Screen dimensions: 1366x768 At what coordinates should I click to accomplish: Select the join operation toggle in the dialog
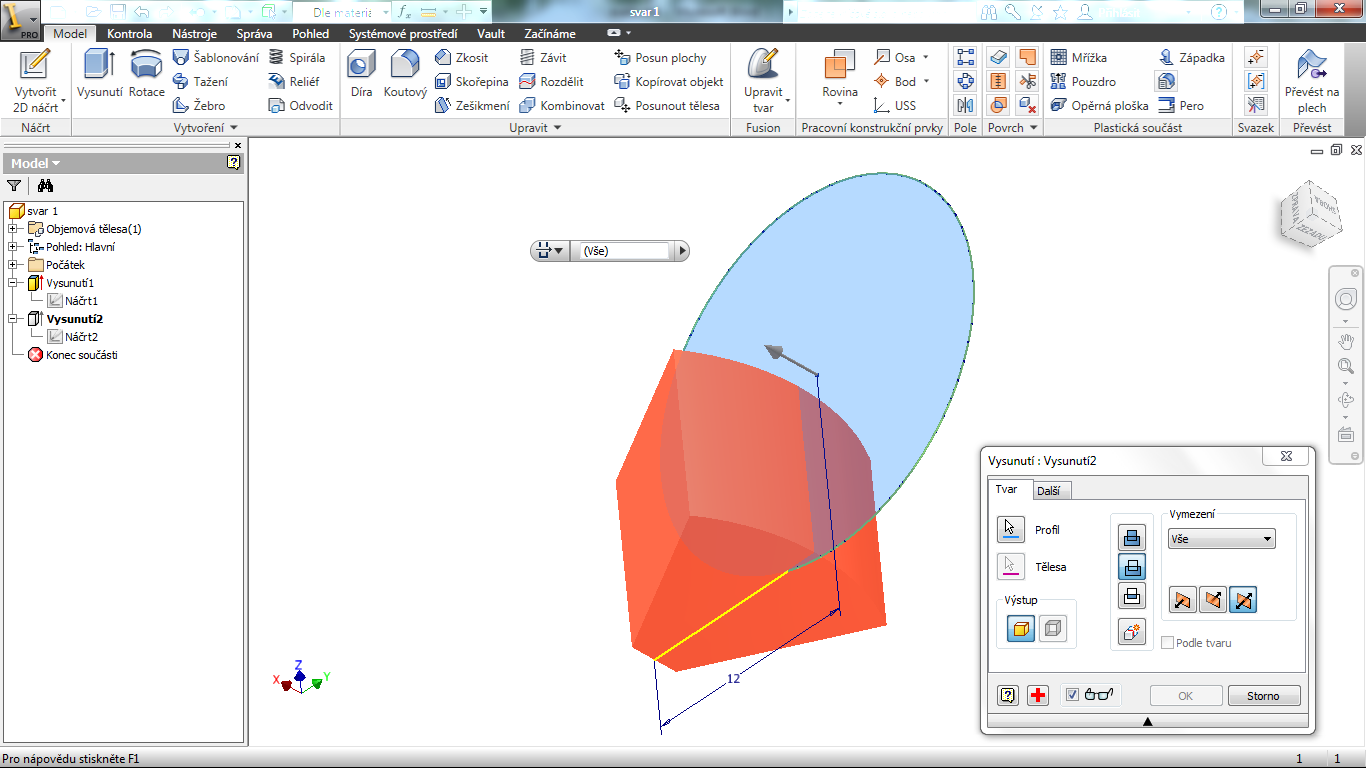(x=1132, y=537)
